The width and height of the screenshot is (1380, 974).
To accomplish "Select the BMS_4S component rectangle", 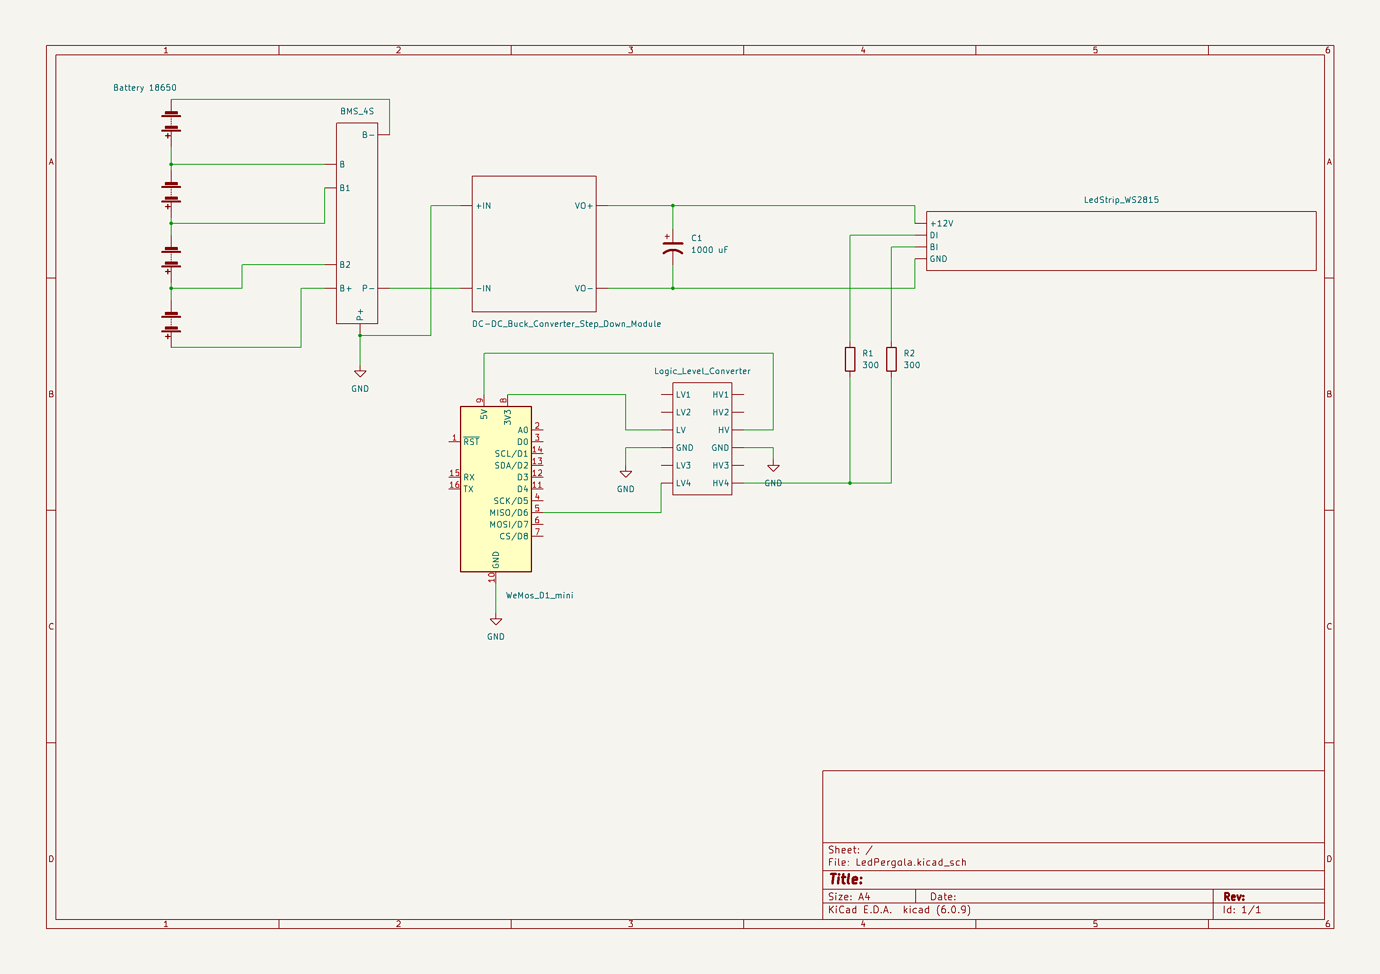I will (356, 220).
